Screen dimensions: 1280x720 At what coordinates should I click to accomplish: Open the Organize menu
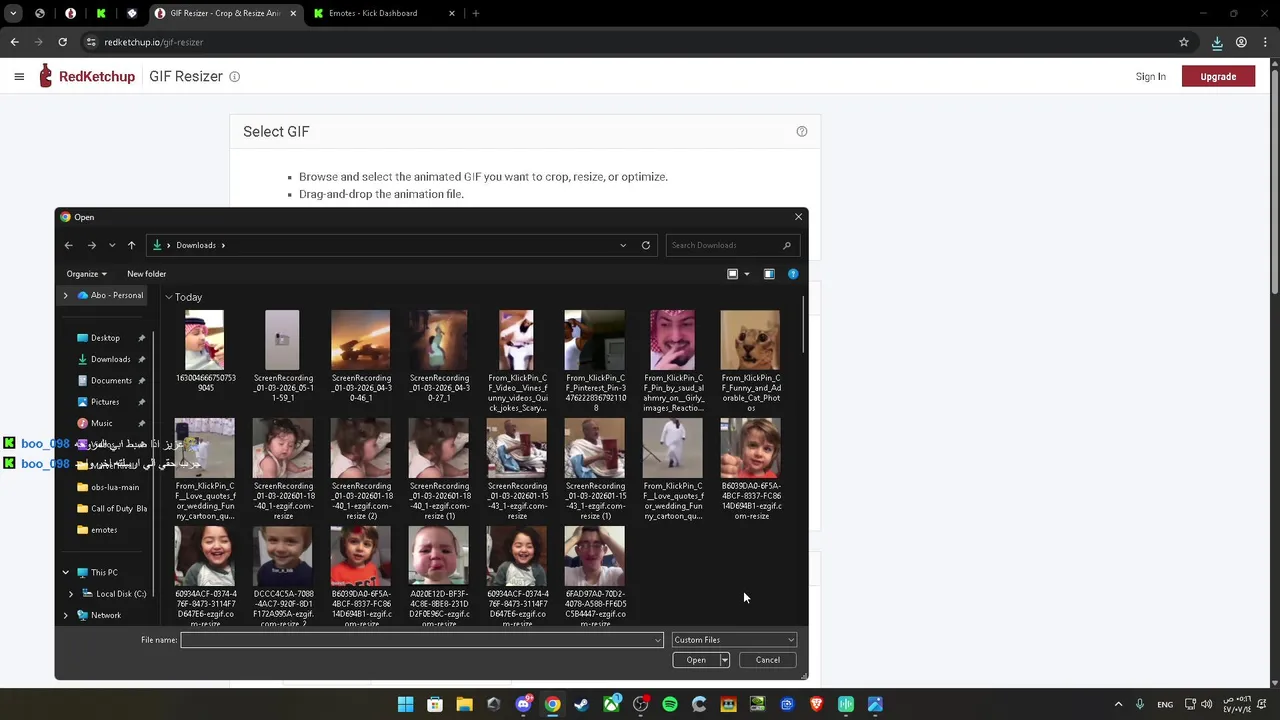pyautogui.click(x=86, y=274)
